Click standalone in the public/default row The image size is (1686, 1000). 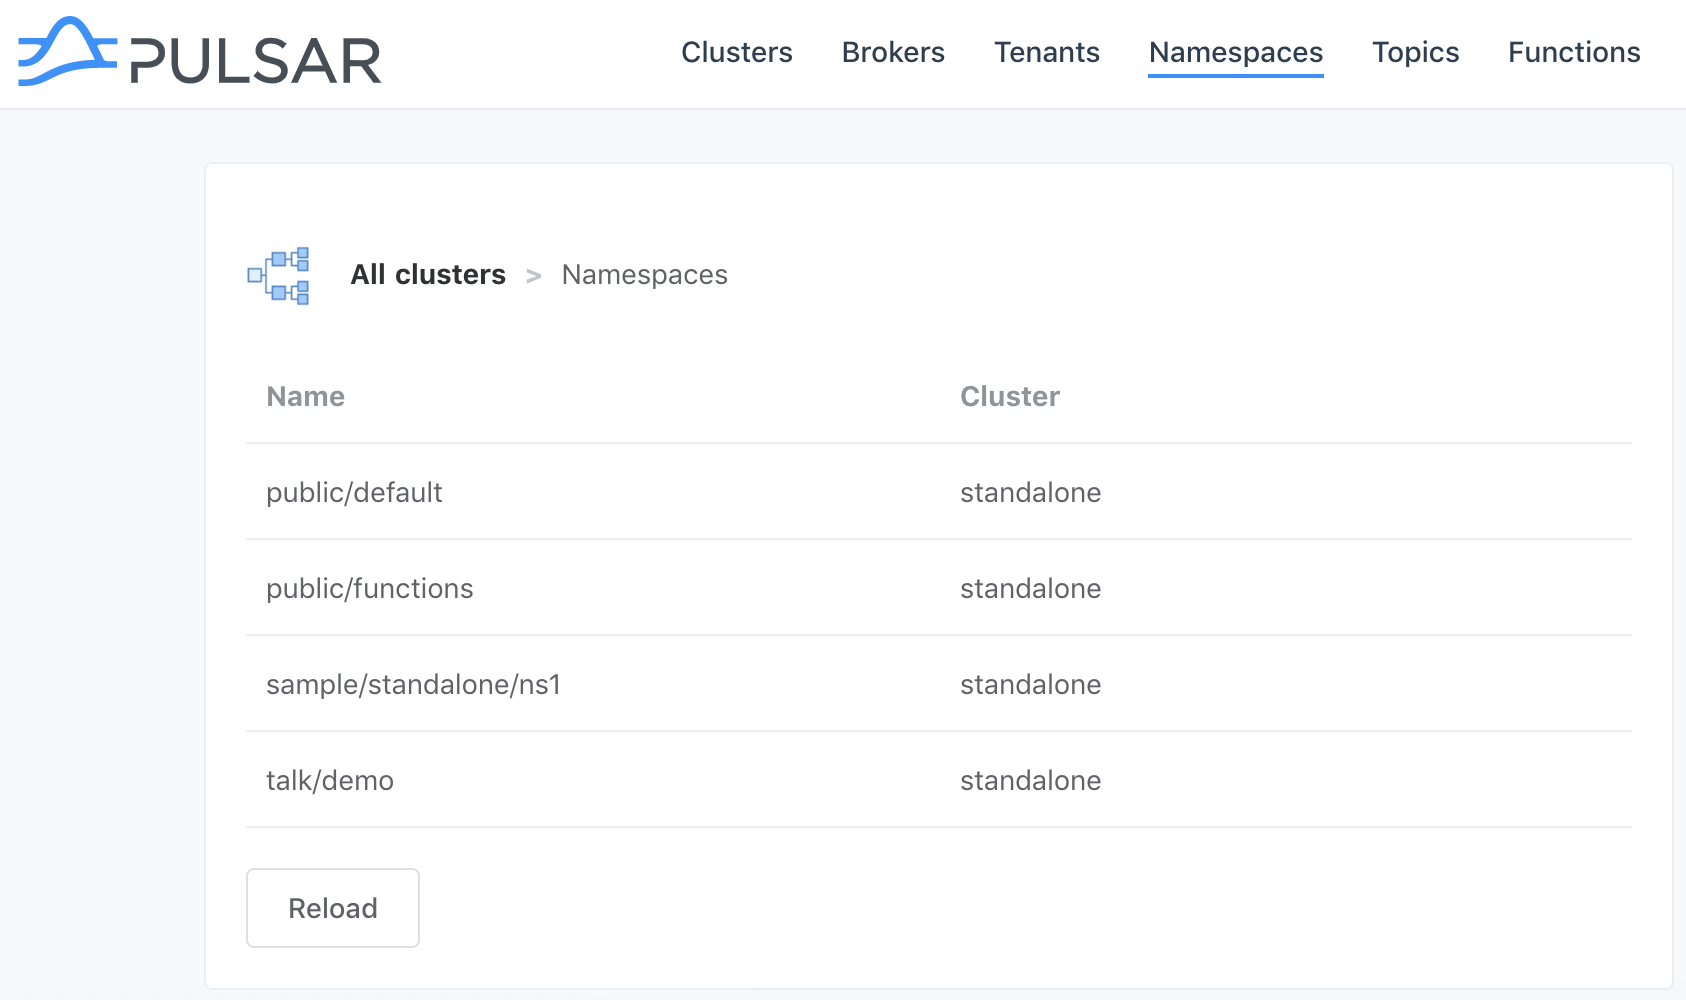click(1031, 492)
